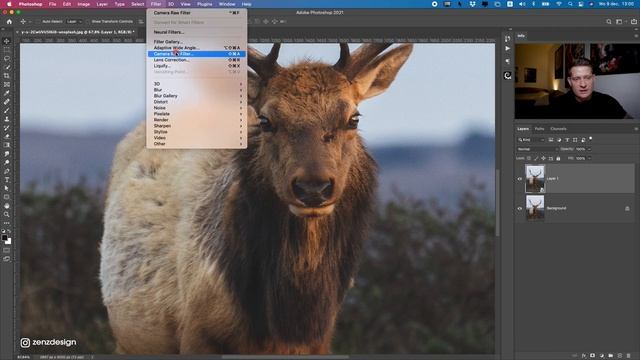
Task: Toggle Show Transform Controls checkbox
Action: (88, 21)
